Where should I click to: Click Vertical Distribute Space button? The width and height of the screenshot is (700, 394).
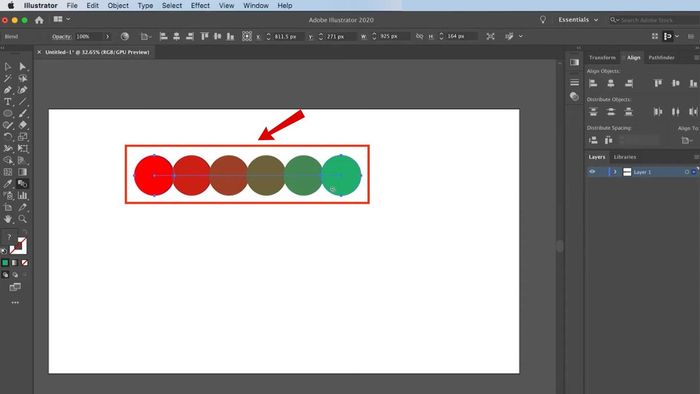point(593,141)
